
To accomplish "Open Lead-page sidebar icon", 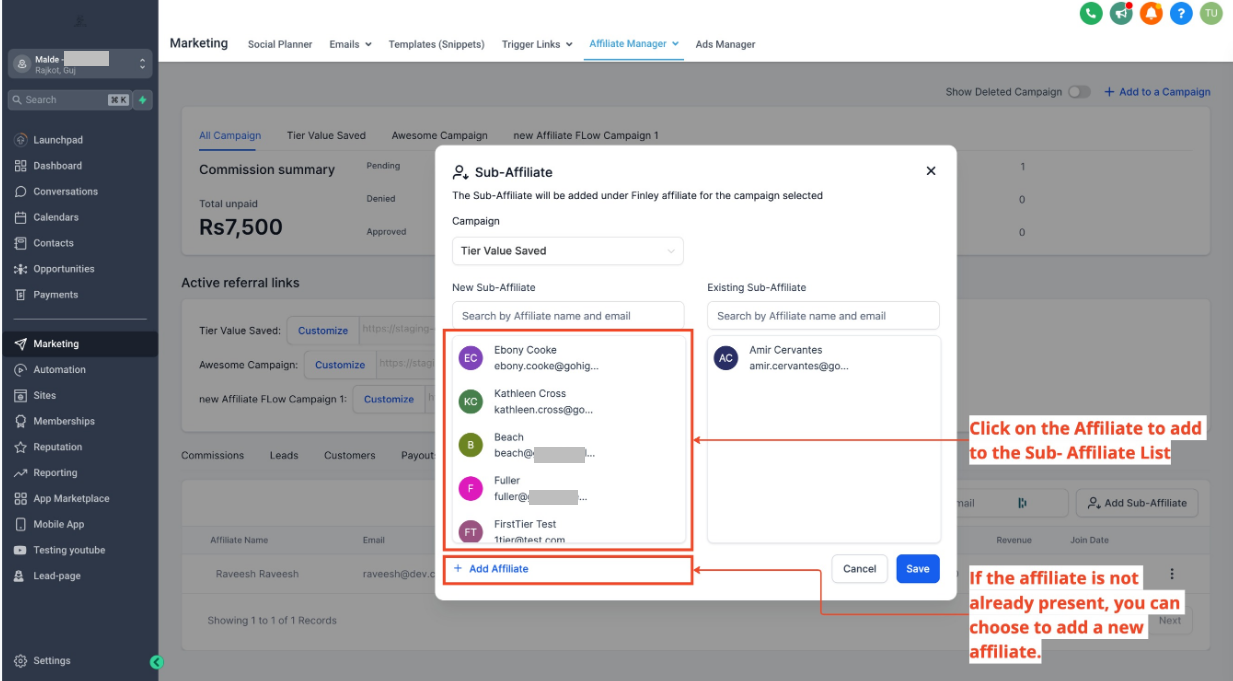I will [20, 576].
